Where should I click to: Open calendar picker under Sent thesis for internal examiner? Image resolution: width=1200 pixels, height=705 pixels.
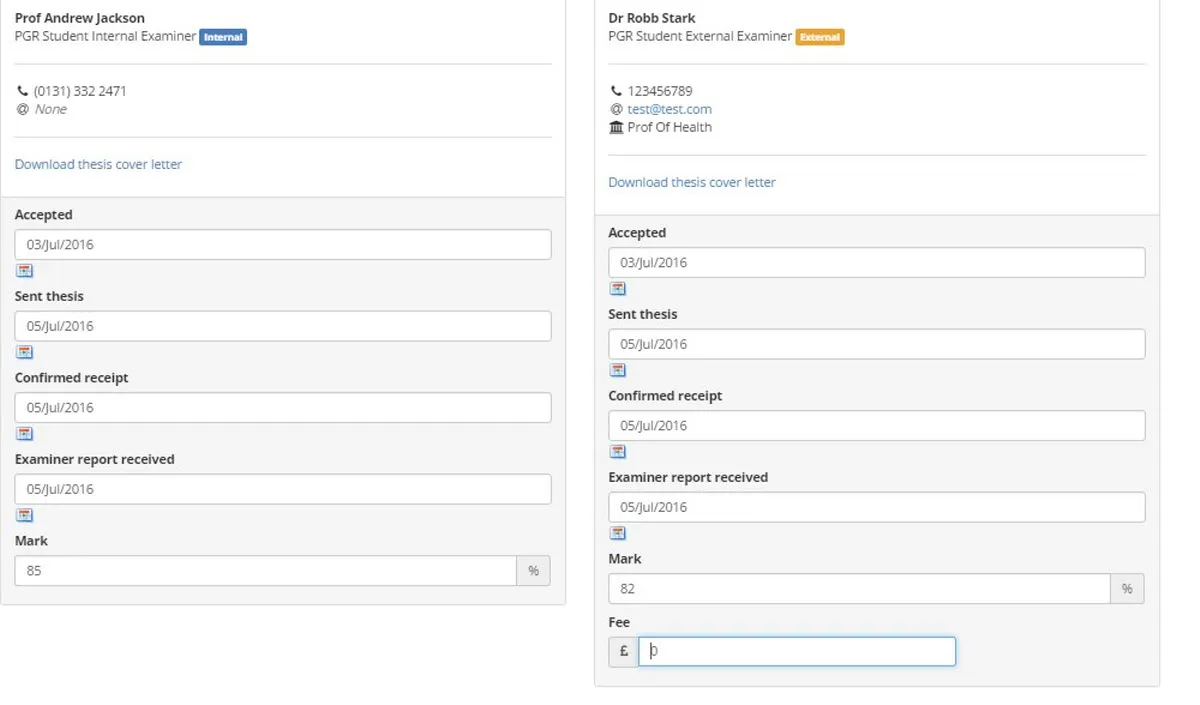(24, 351)
